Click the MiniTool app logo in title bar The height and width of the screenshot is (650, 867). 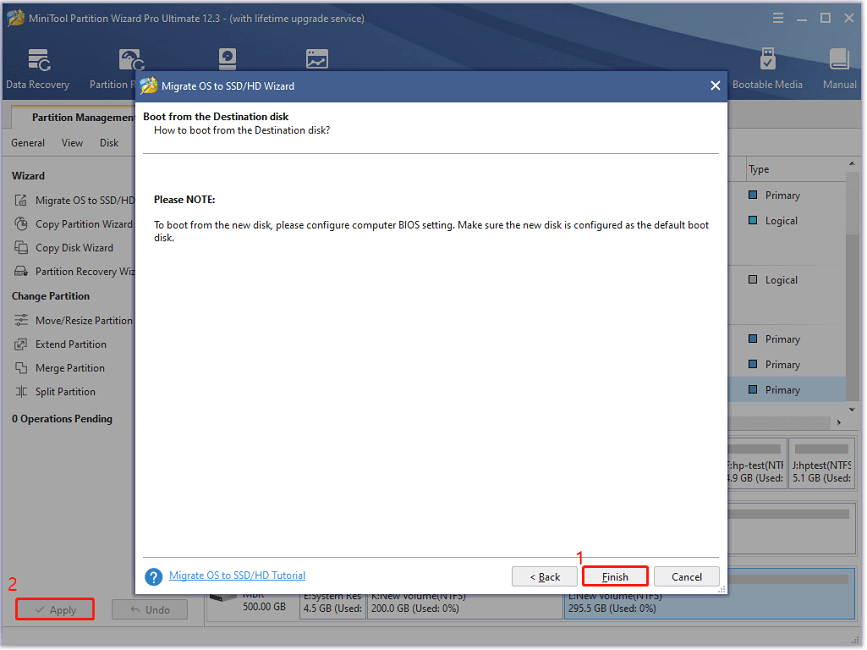pos(15,18)
